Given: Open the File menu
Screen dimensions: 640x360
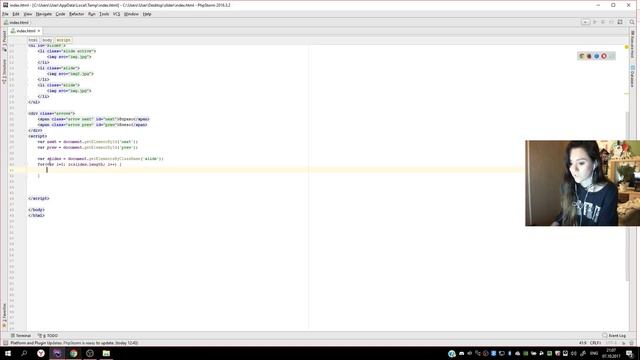Looking at the screenshot, I should [5, 14].
